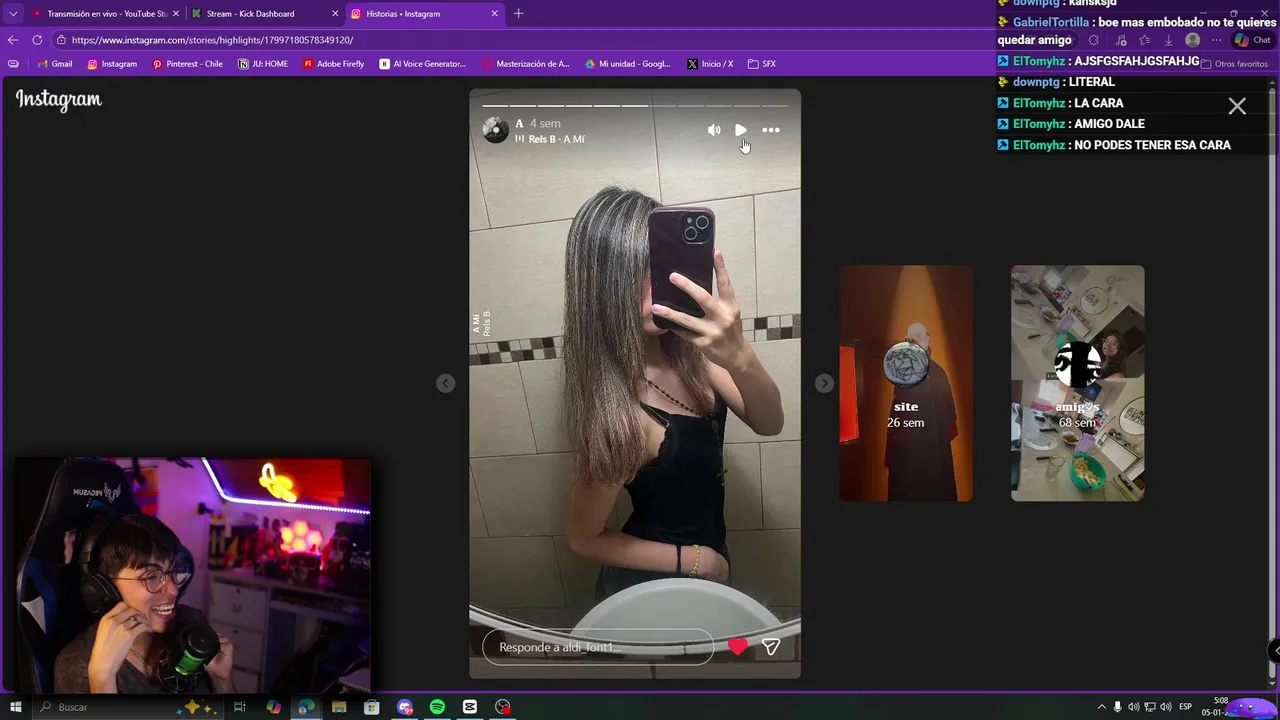The height and width of the screenshot is (720, 1280).
Task: Click the edge sidebar expand arrow at right
Action: (x=1275, y=650)
